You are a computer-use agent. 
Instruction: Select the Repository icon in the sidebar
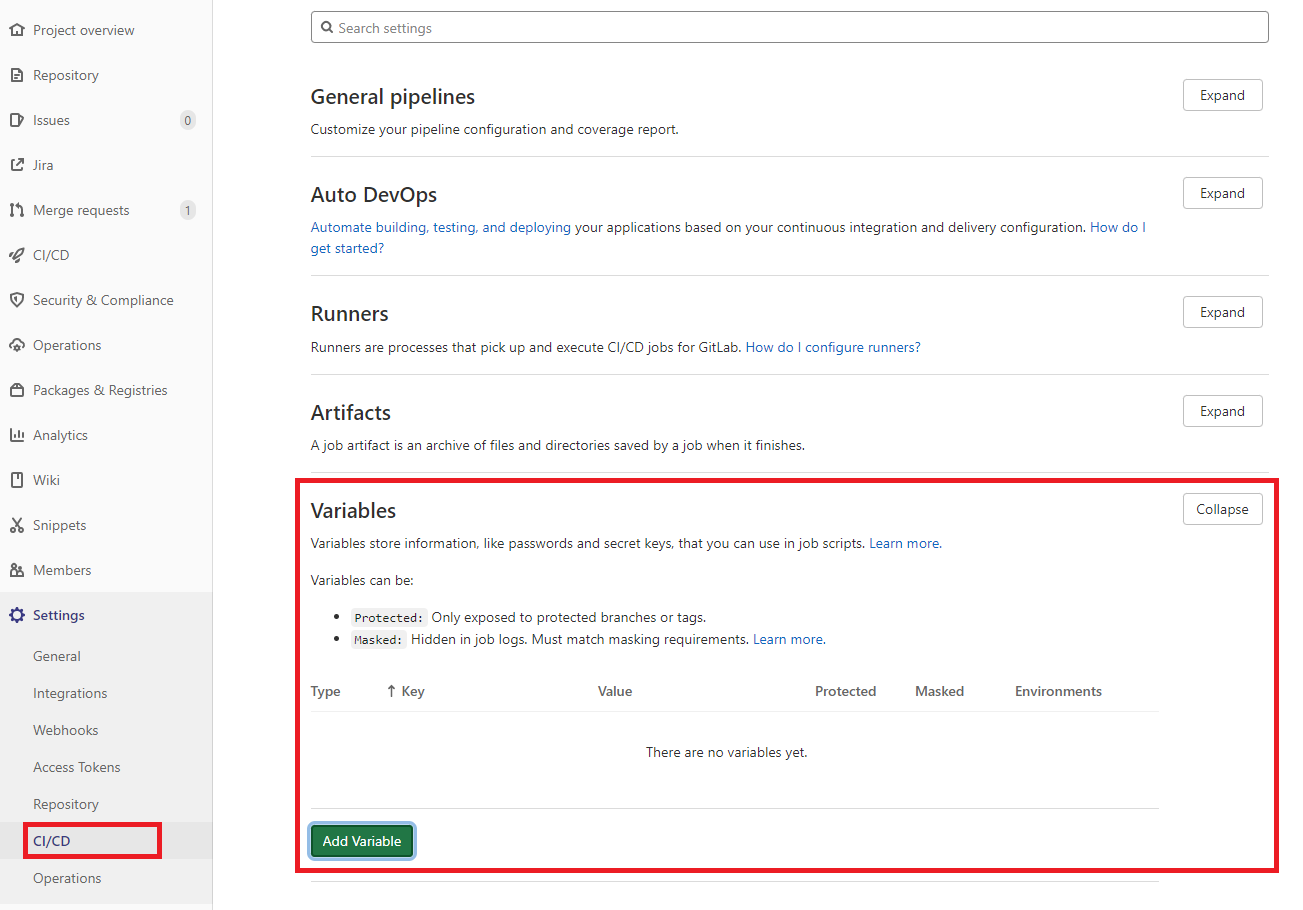[16, 74]
